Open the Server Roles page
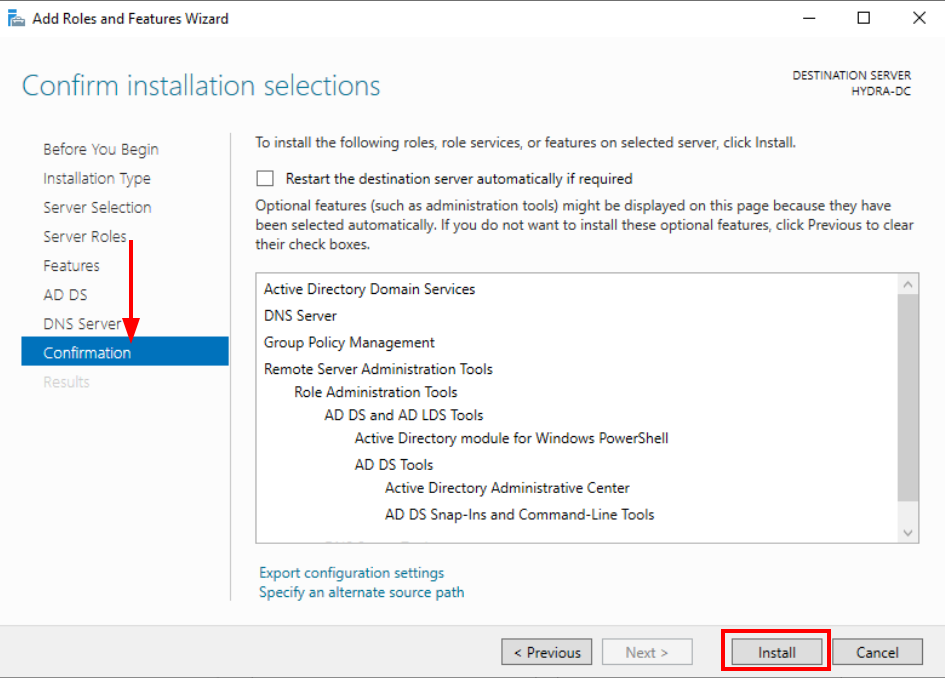Viewport: 945px width, 678px height. tap(85, 236)
